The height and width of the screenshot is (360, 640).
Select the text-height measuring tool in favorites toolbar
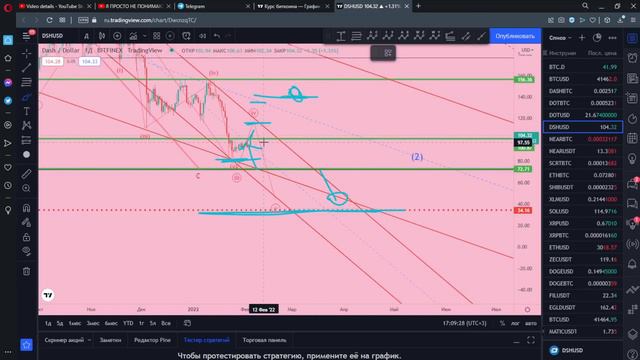(x=341, y=36)
